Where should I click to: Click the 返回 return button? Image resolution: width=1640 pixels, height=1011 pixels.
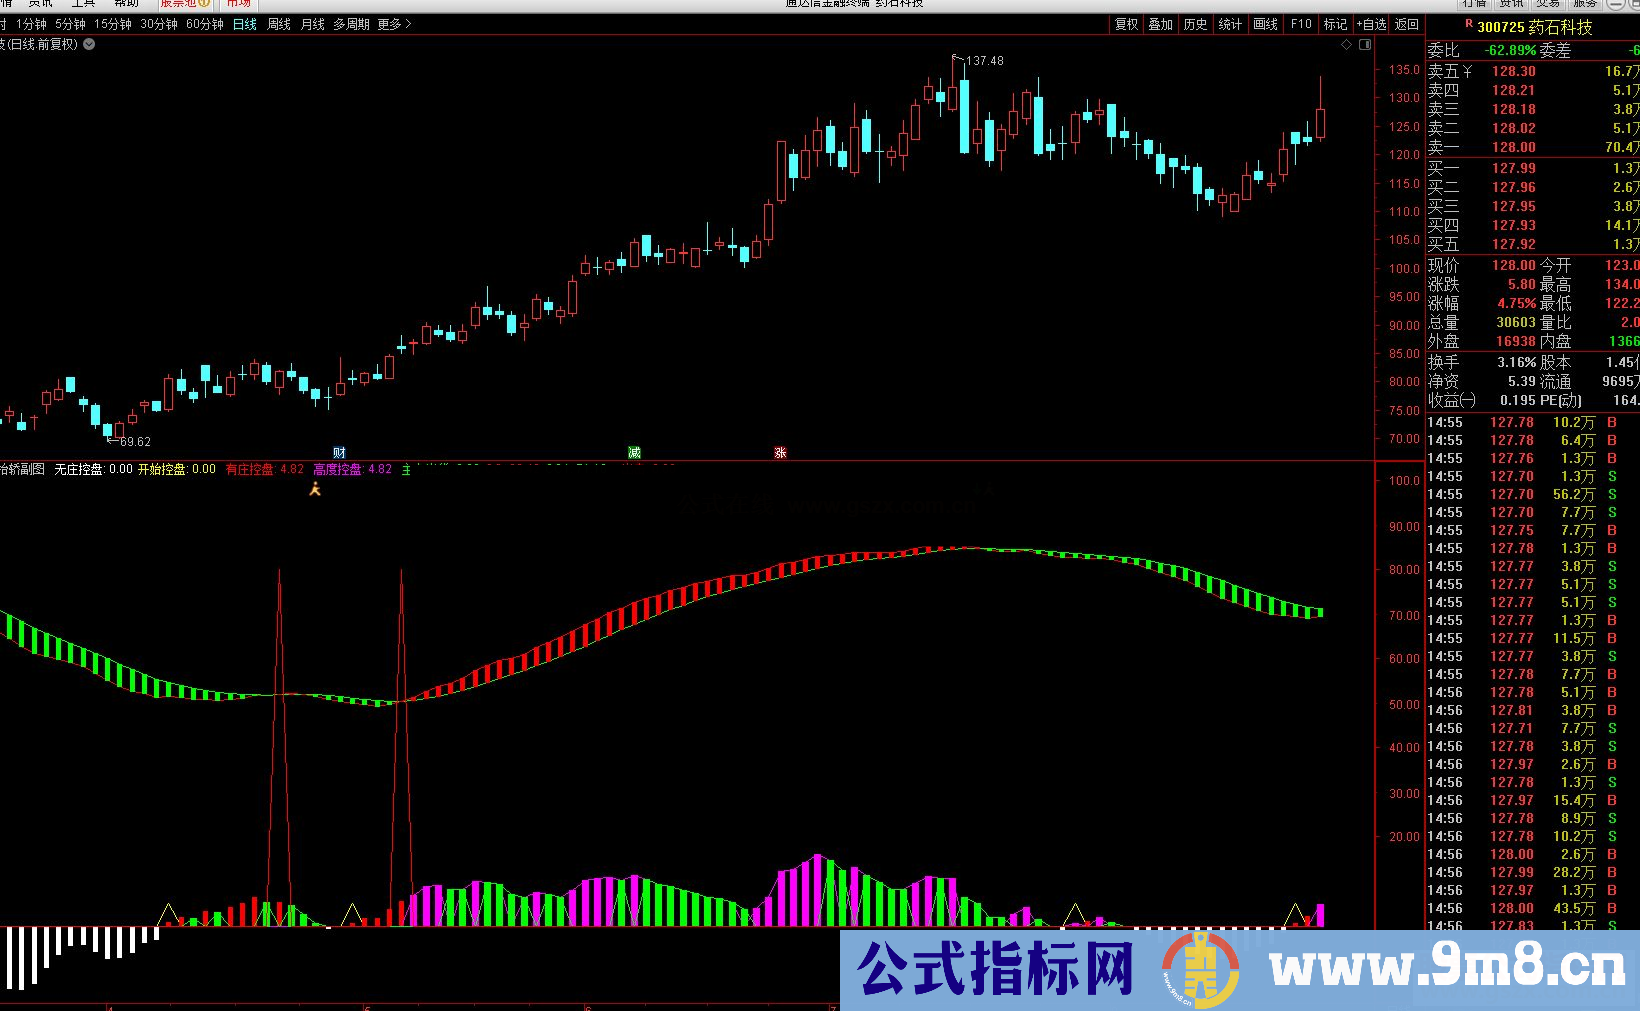[x=1405, y=23]
